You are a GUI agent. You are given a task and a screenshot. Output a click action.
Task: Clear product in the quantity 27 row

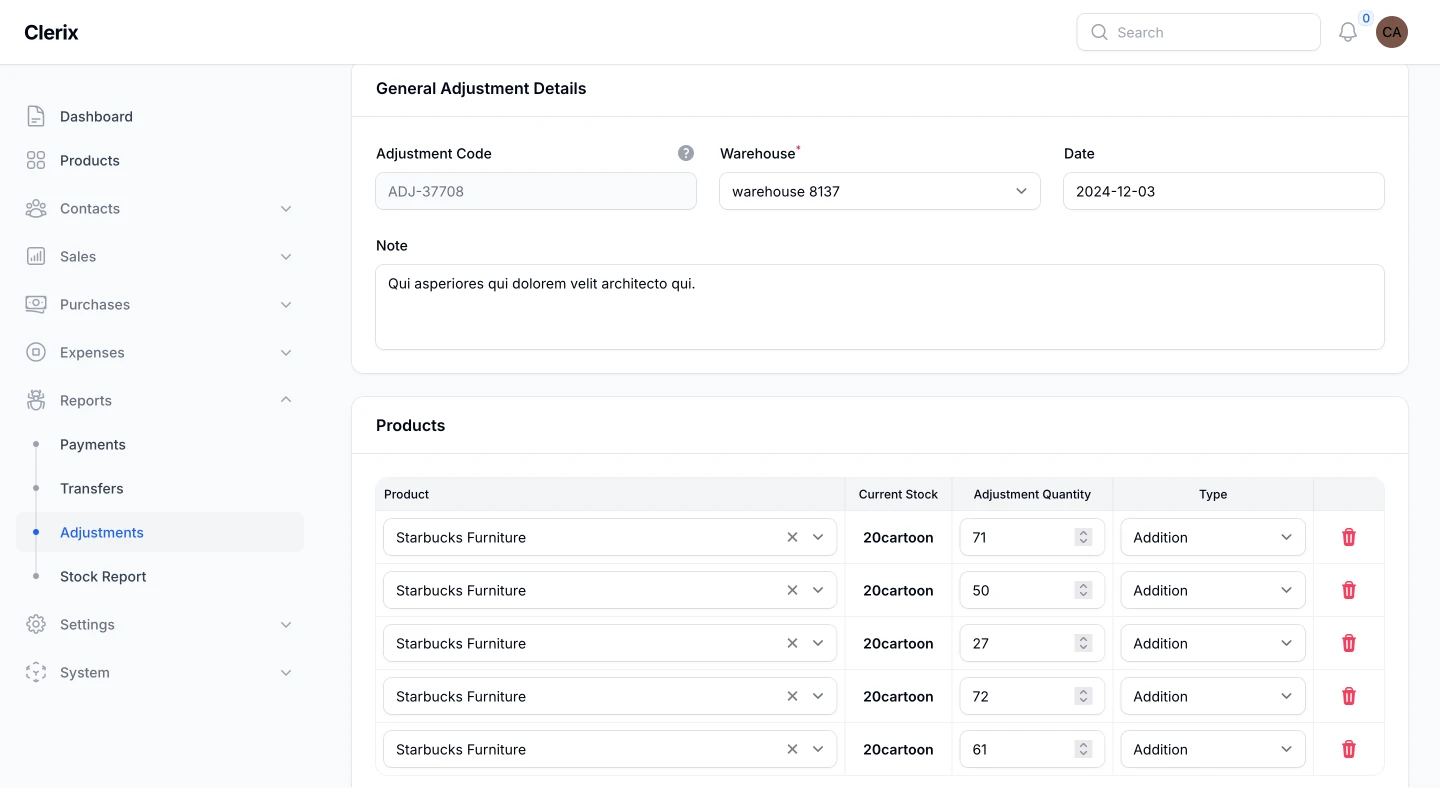point(792,643)
